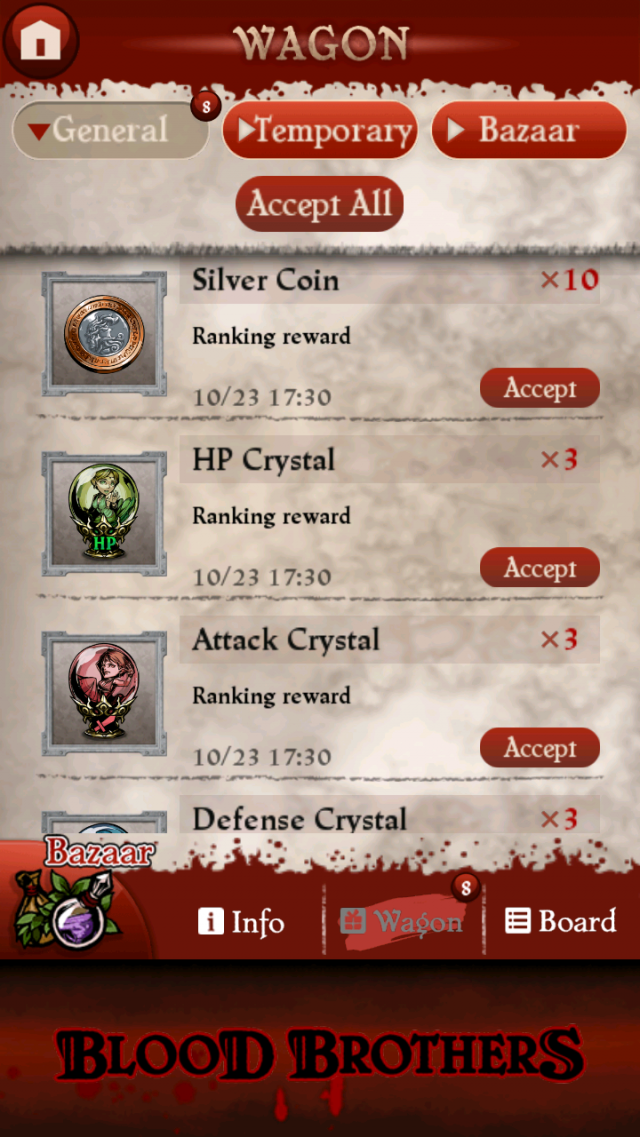
Task: Tap the partially visible Defense Crystal icon
Action: (x=104, y=823)
